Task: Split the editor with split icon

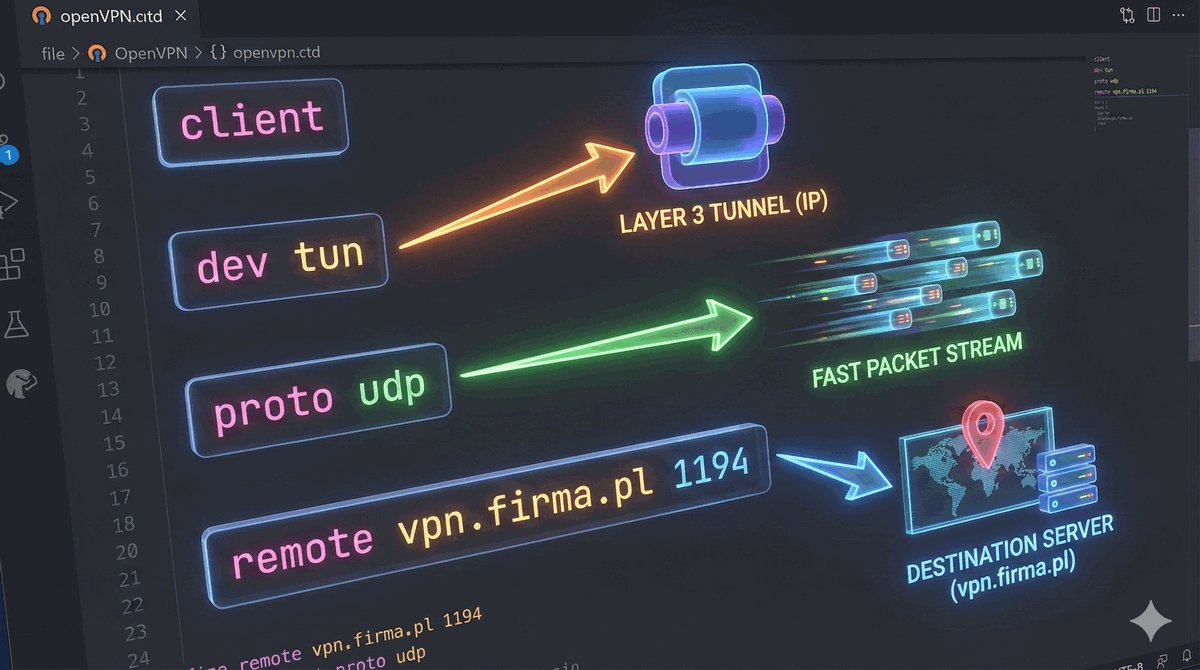Action: 1153,15
